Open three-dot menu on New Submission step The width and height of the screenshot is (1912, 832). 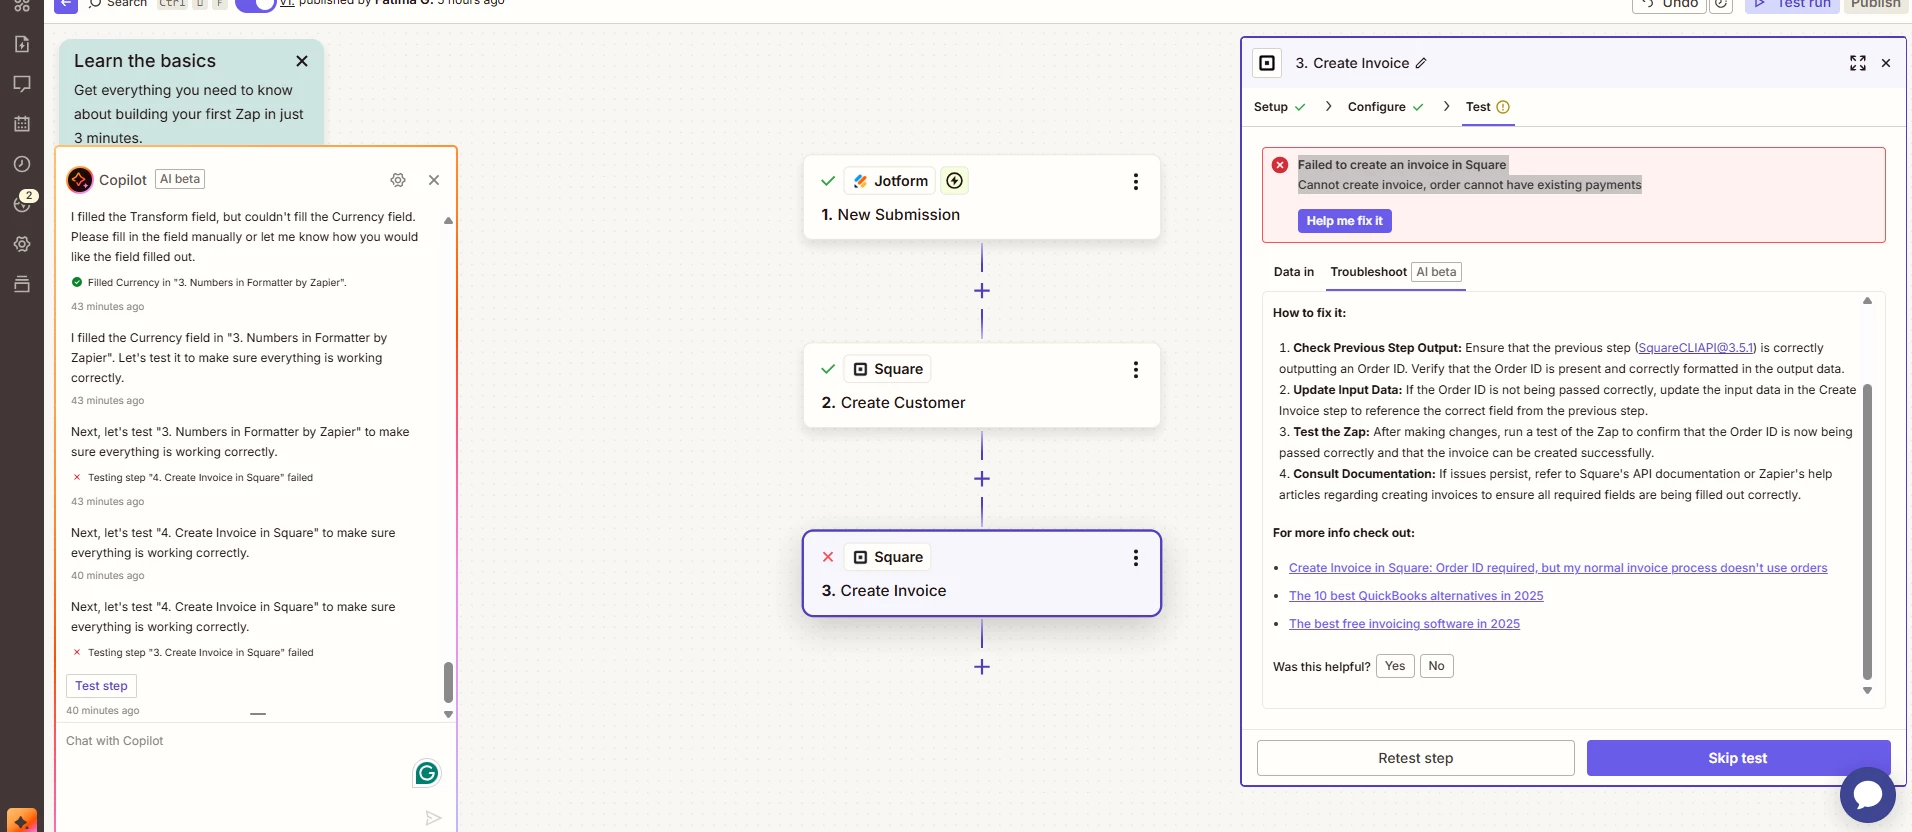(x=1136, y=181)
